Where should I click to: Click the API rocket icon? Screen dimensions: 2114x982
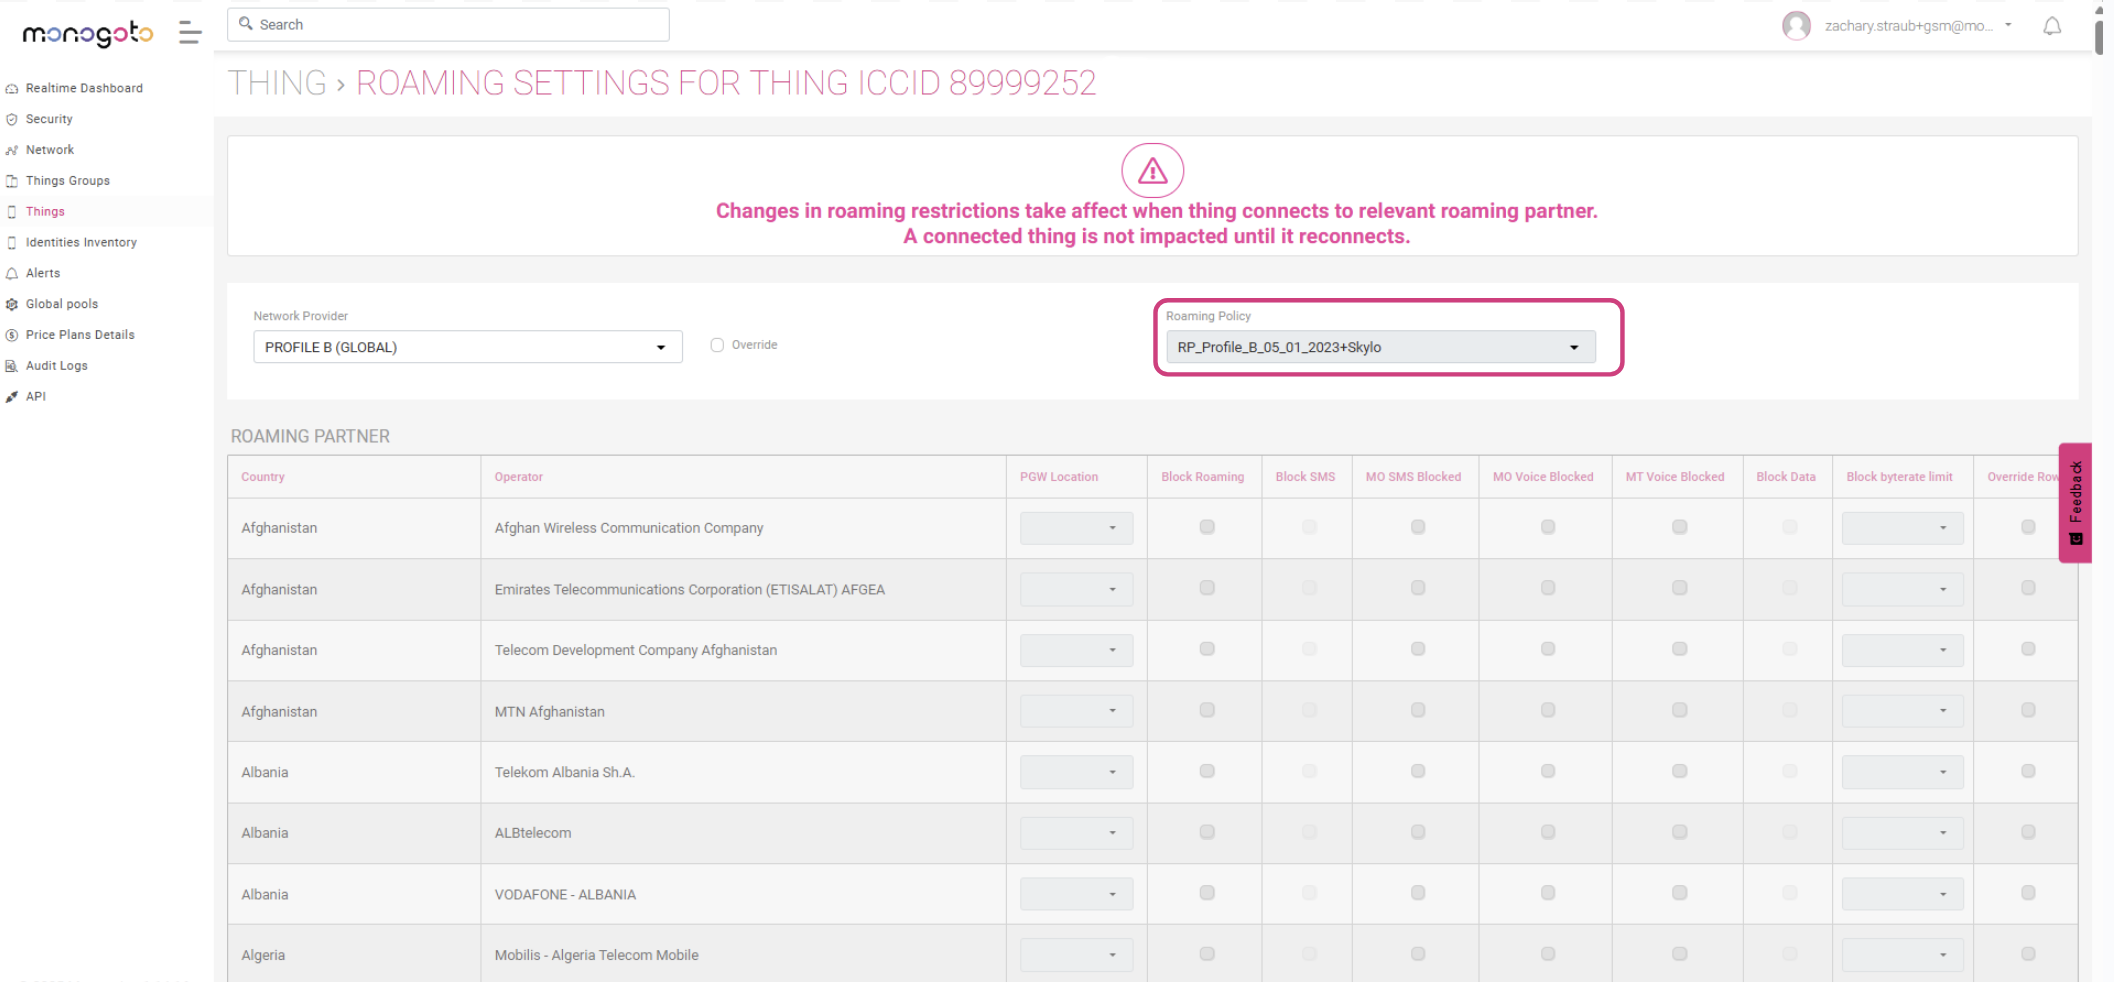click(x=12, y=397)
